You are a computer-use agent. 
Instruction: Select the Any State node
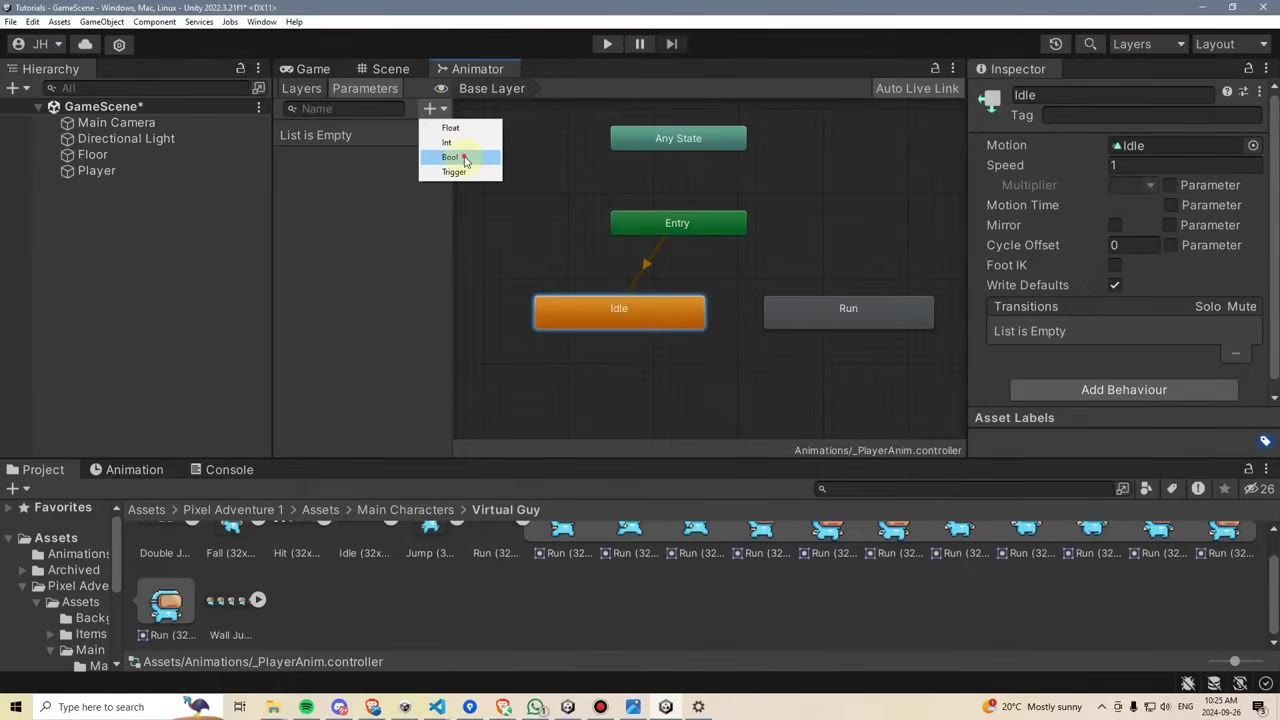point(678,138)
